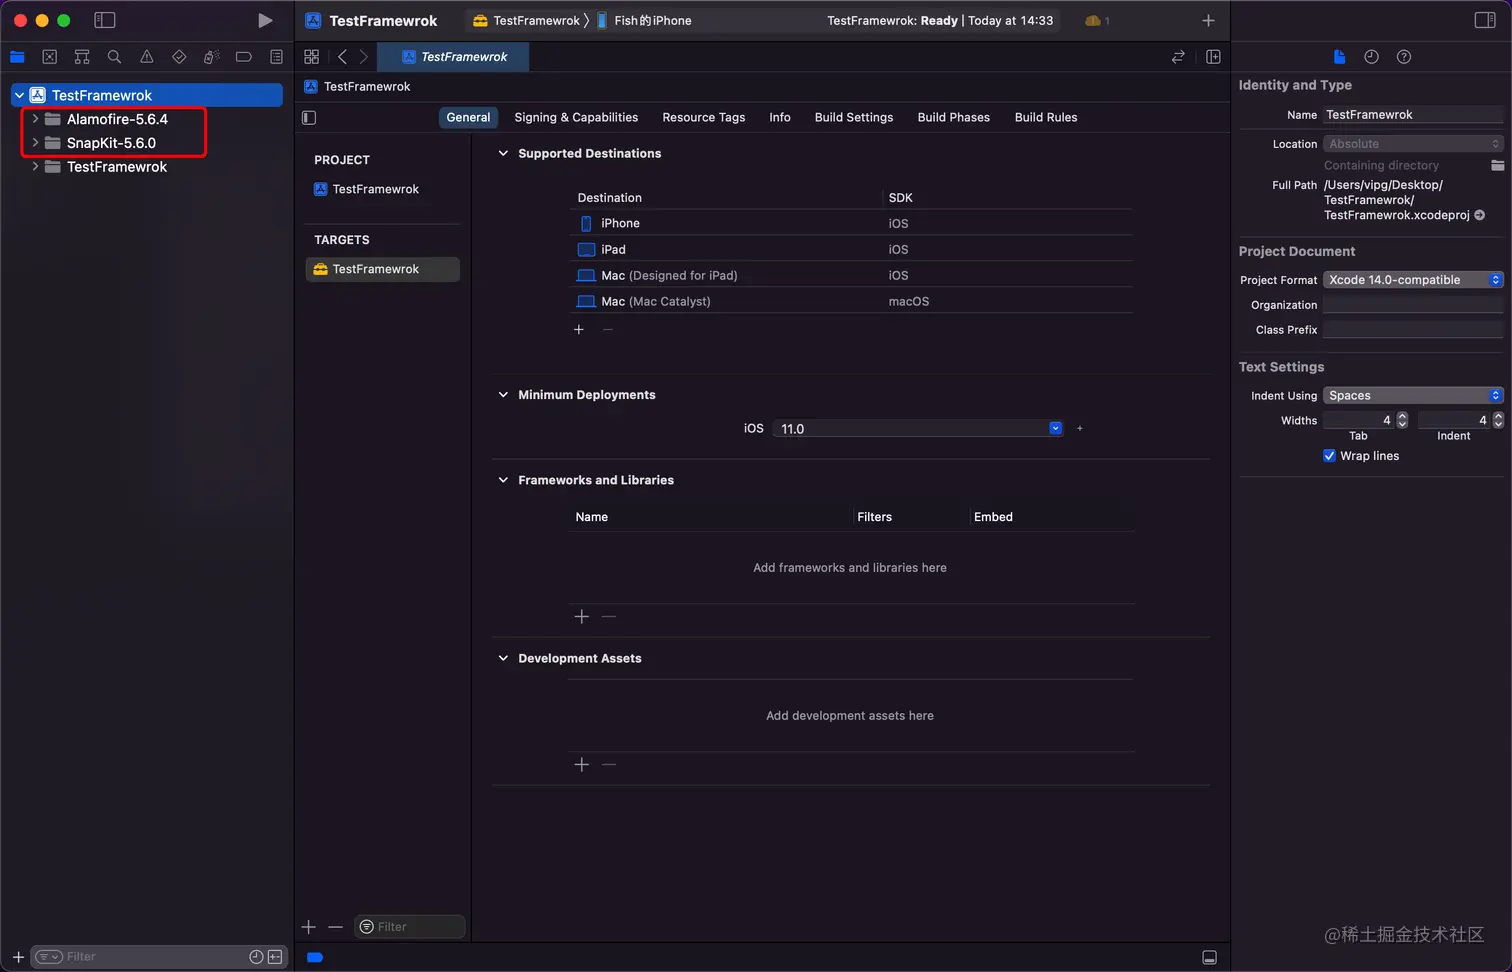Expand the SnapKit-5.6.0 folder
1512x972 pixels.
pyautogui.click(x=35, y=143)
